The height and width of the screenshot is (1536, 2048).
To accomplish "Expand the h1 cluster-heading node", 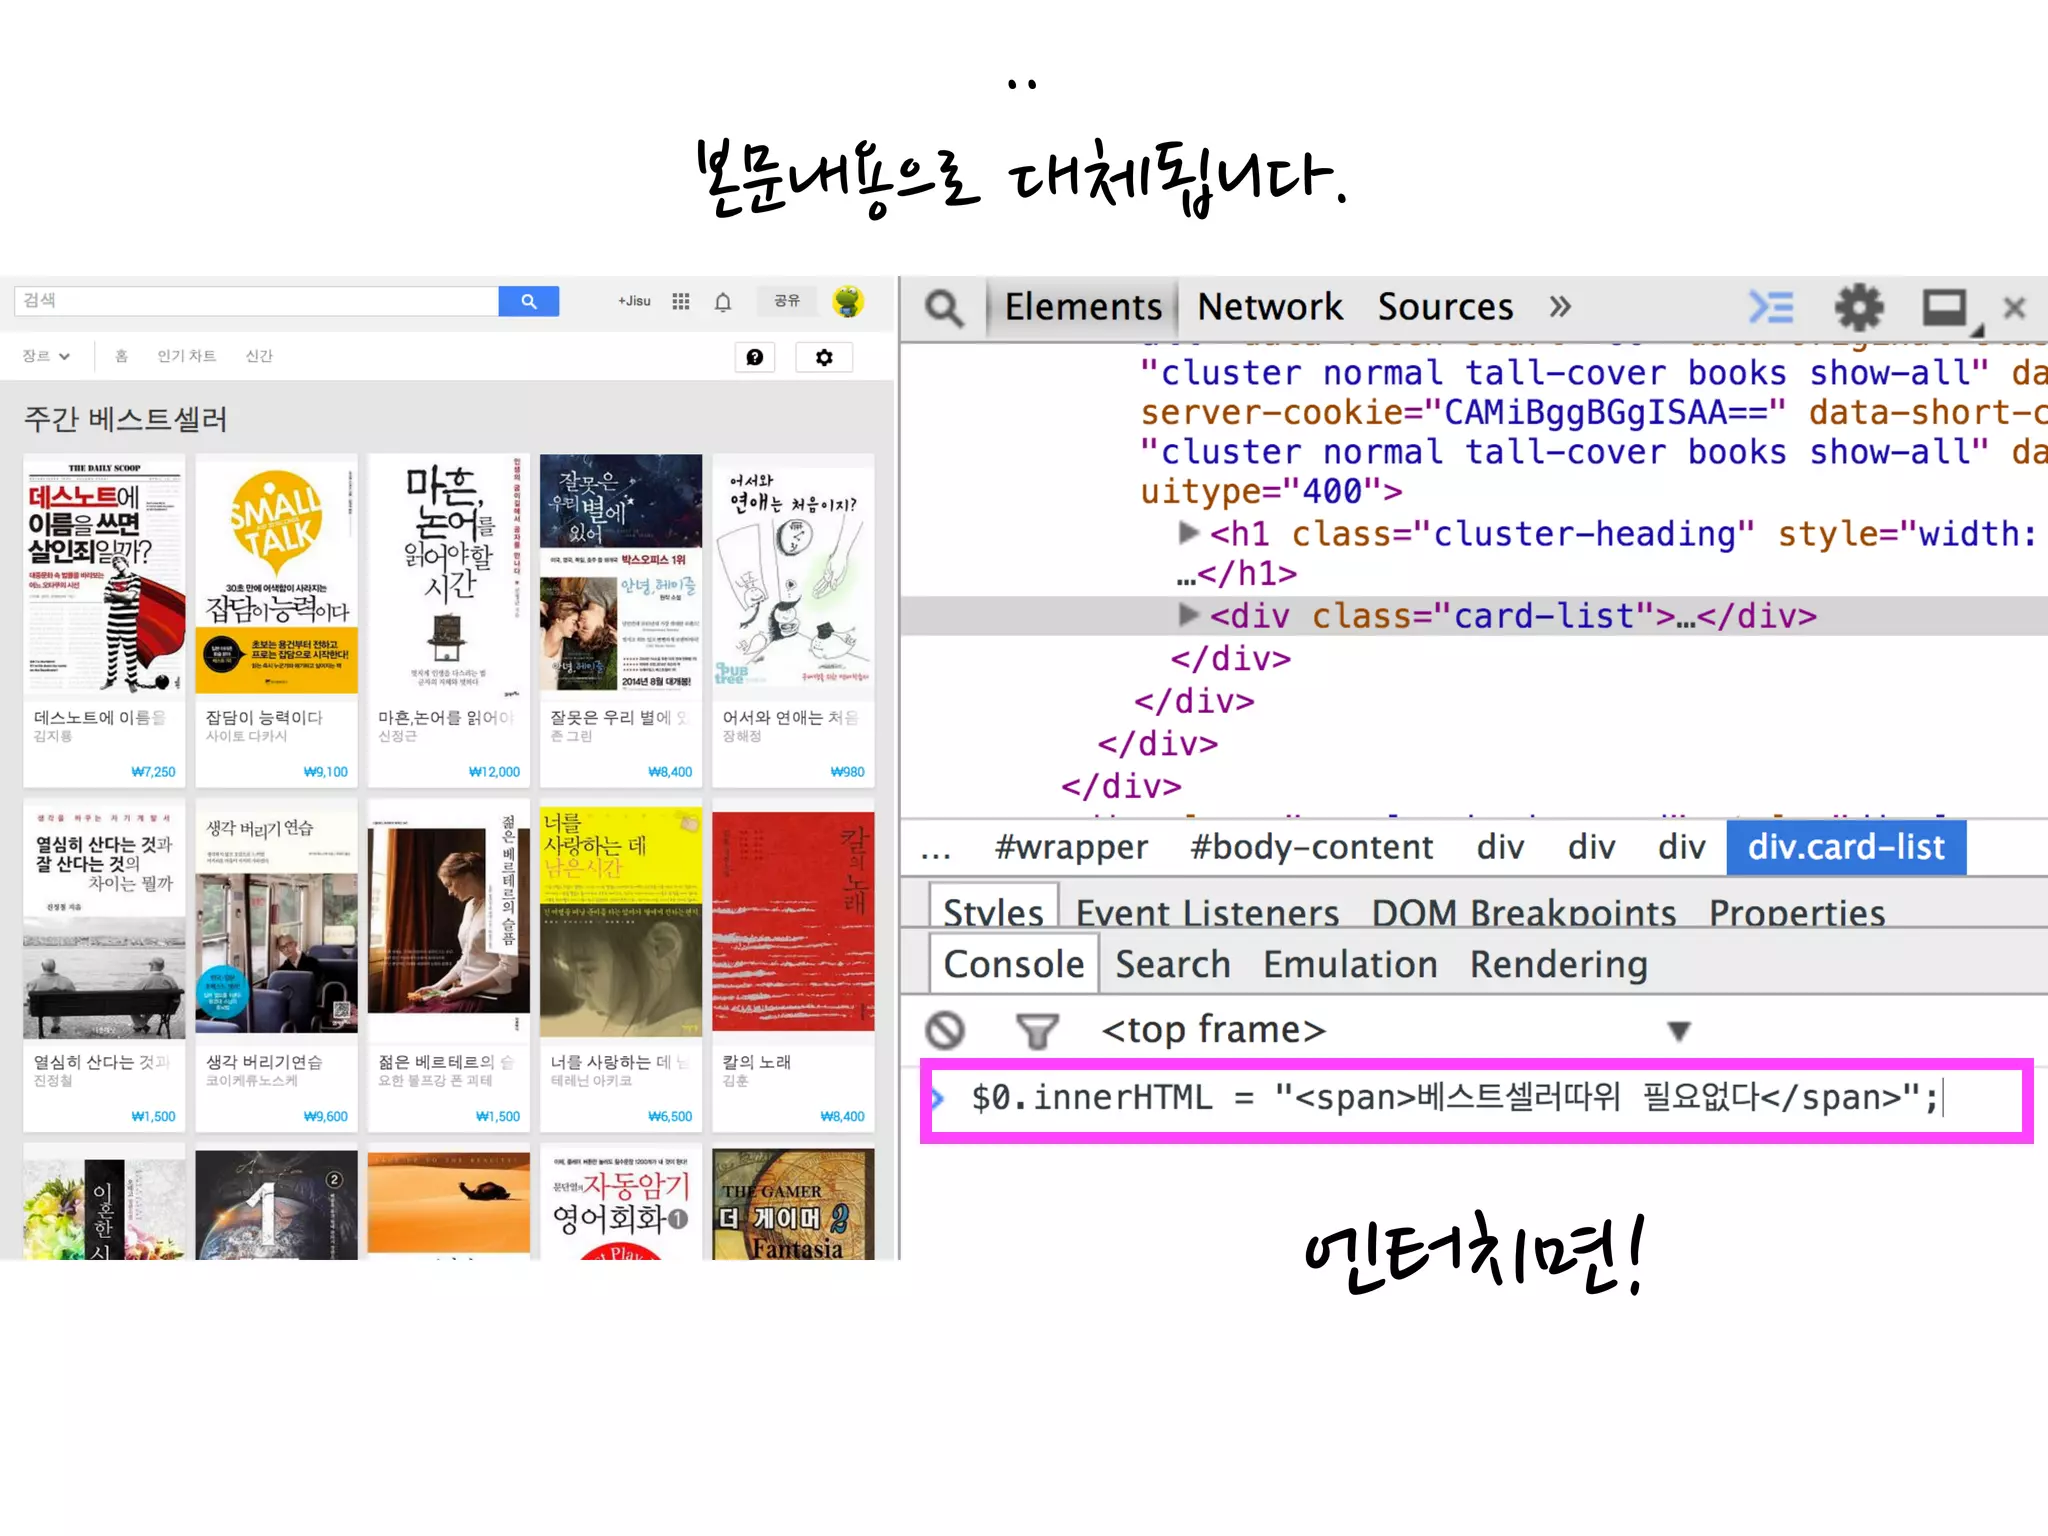I will click(1188, 533).
